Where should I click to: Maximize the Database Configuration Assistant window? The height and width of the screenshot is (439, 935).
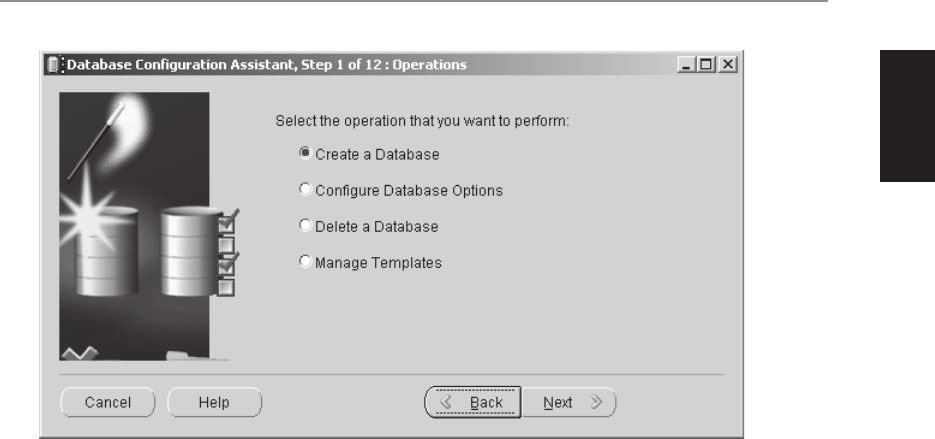tap(707, 64)
